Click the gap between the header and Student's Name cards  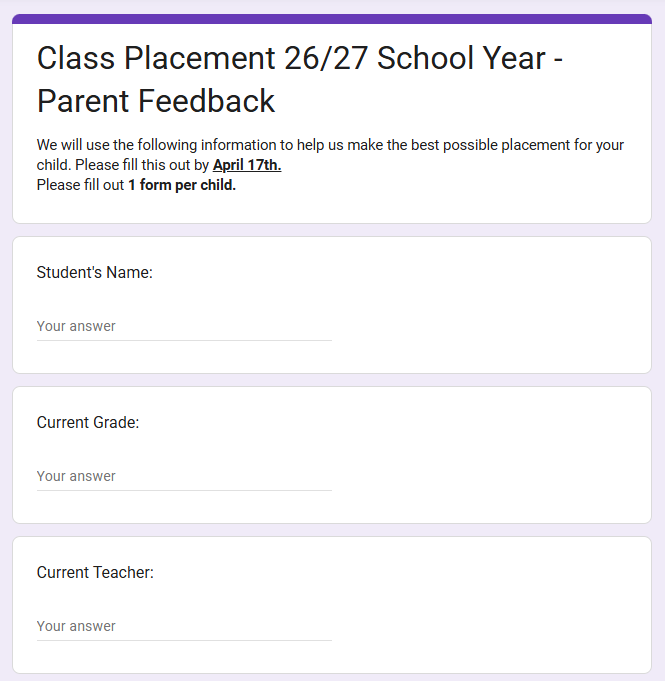click(x=332, y=230)
